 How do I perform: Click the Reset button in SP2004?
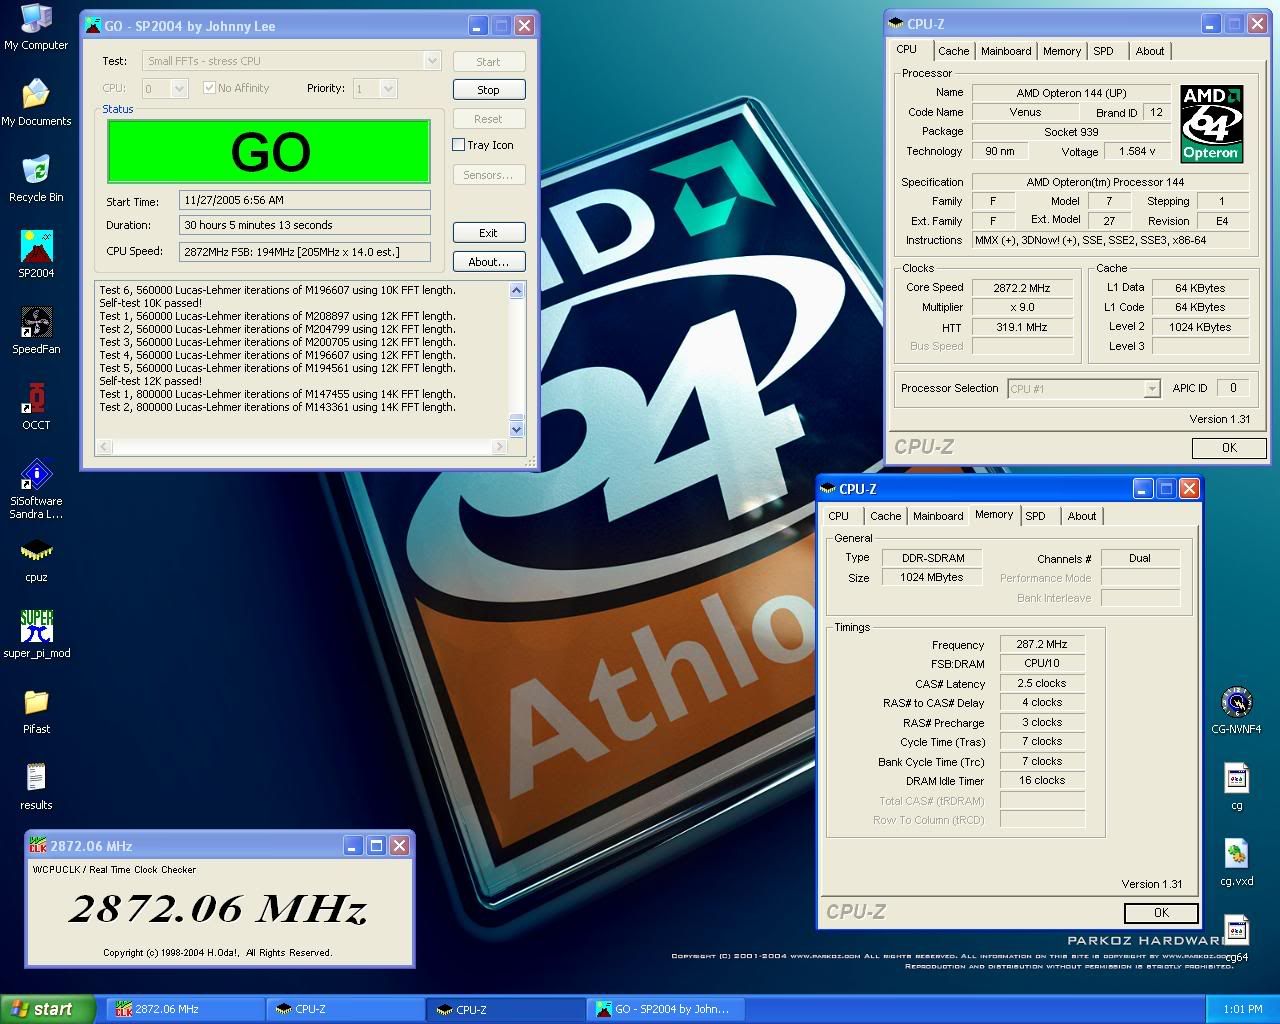[488, 119]
